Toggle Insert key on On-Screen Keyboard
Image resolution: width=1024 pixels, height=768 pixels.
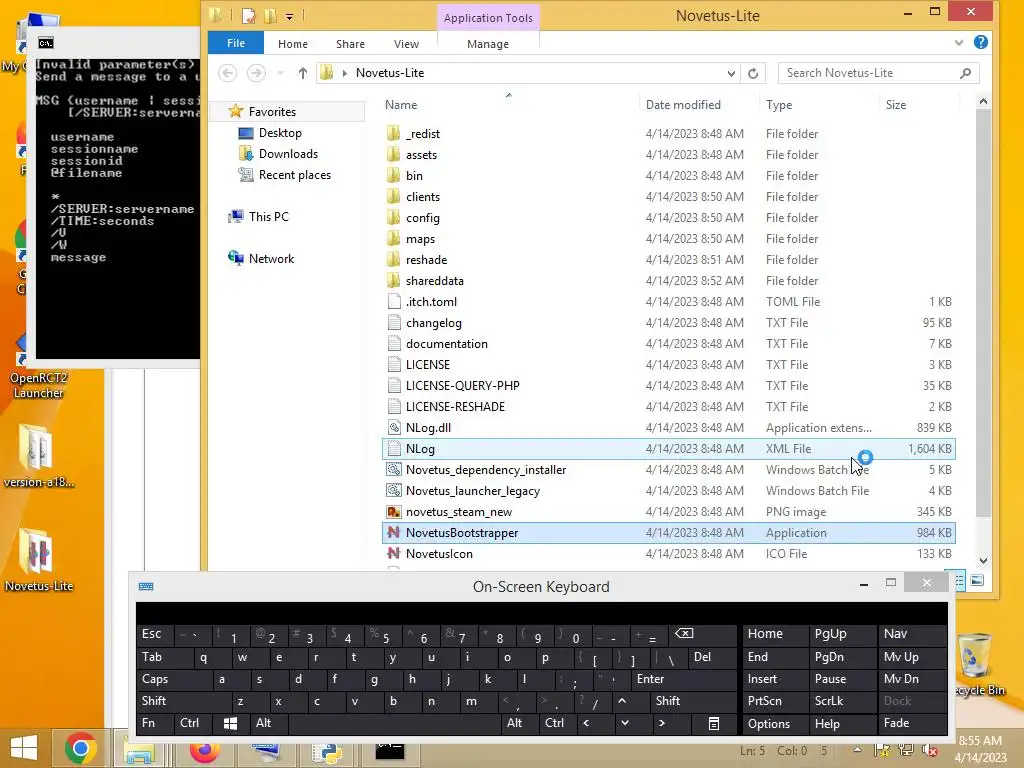pos(776,679)
